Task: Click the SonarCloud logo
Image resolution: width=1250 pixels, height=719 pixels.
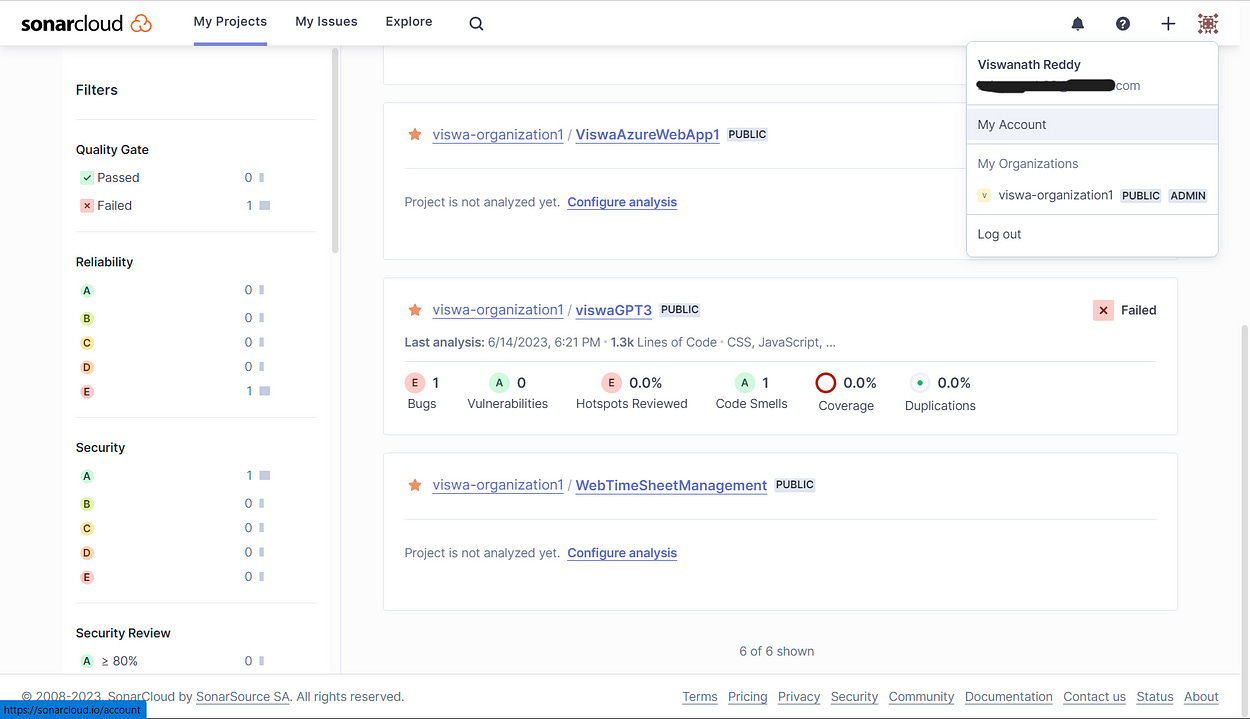Action: click(86, 23)
